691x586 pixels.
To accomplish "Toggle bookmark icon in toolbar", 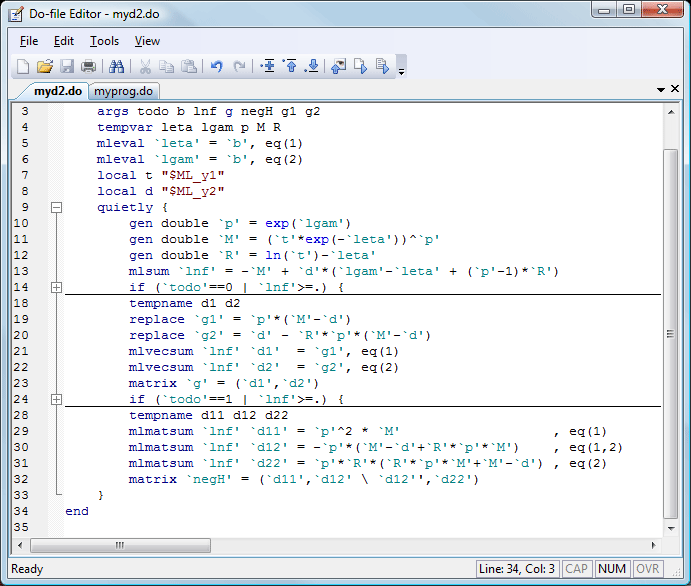I will 268,67.
